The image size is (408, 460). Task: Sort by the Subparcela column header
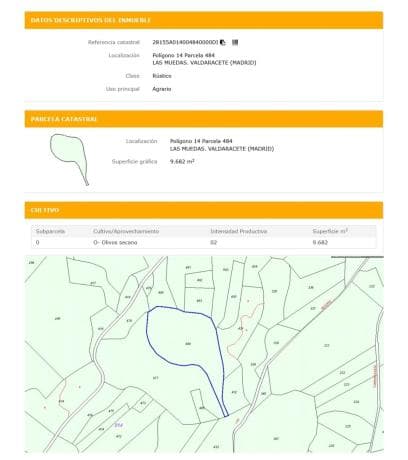tap(50, 231)
